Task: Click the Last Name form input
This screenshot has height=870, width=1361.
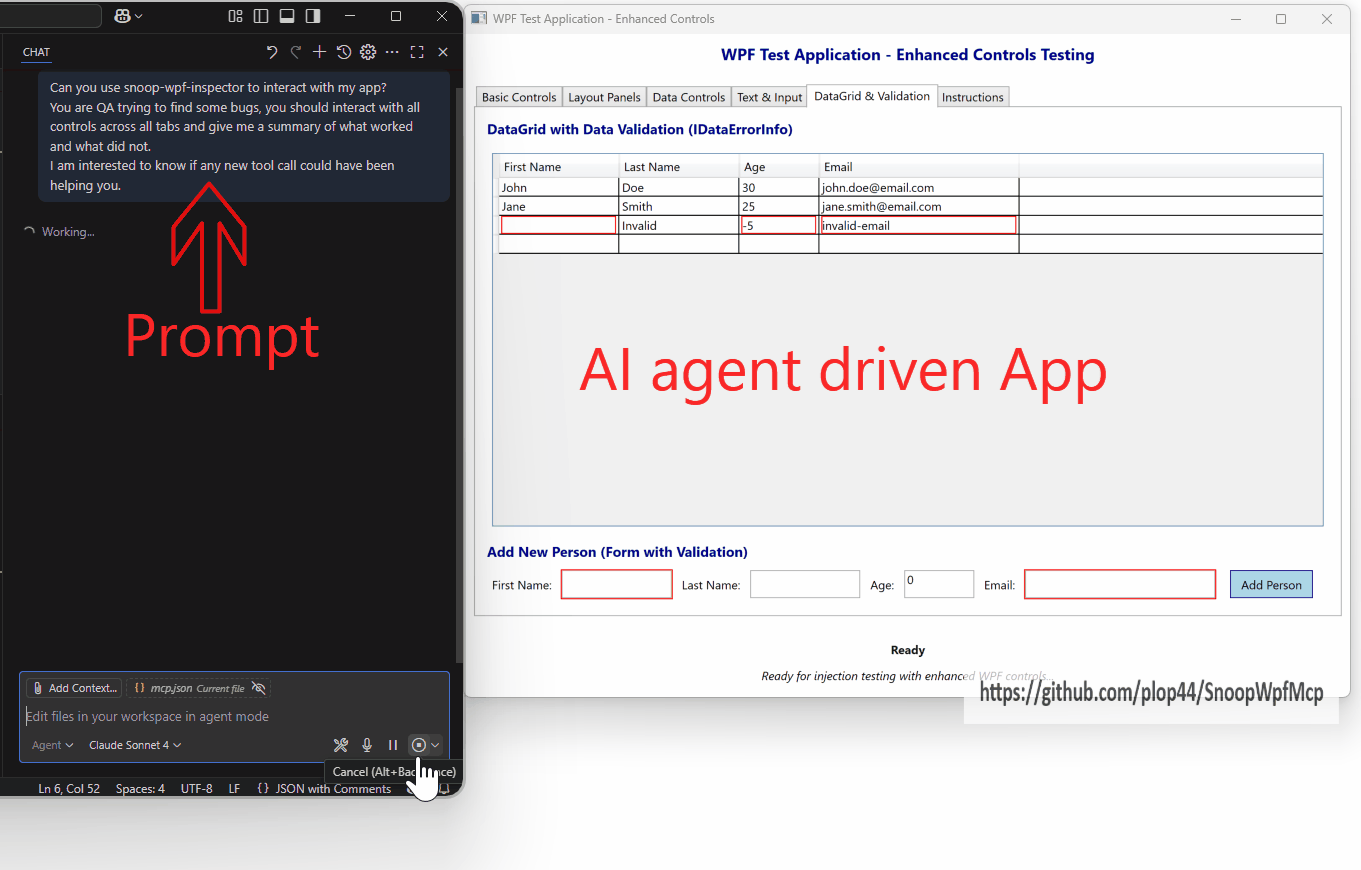Action: (805, 584)
